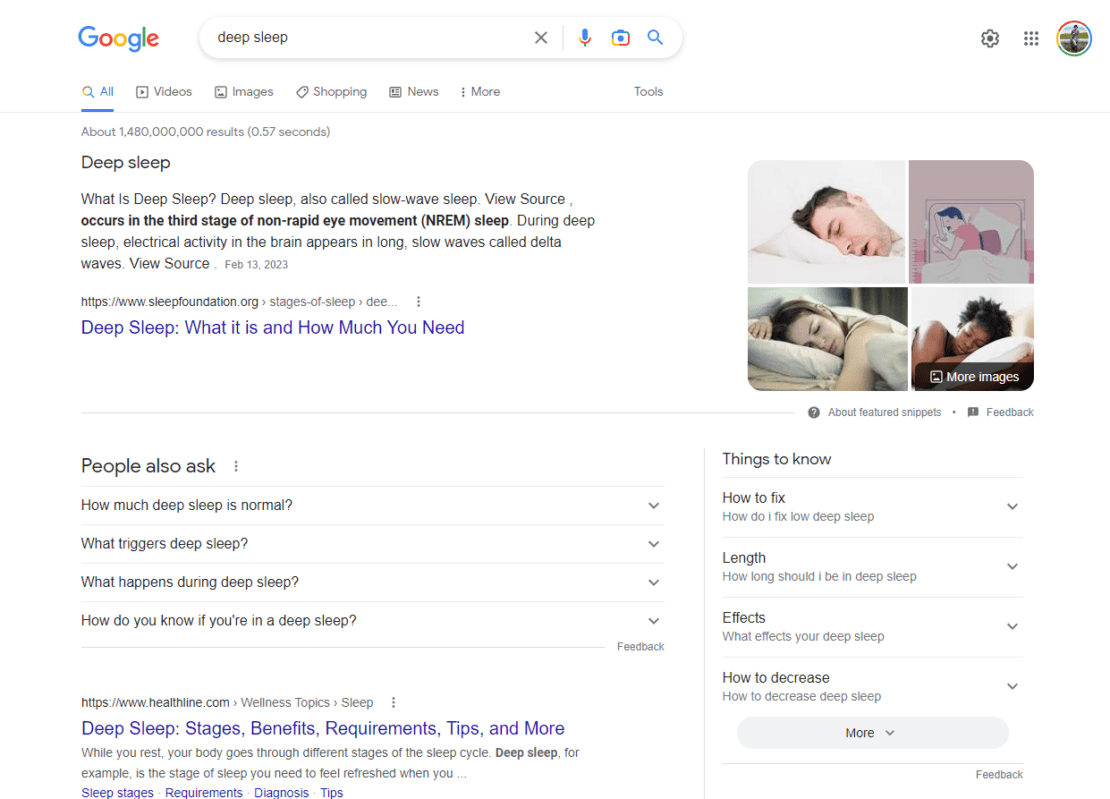Image resolution: width=1110 pixels, height=799 pixels.
Task: Open the 'Sleep stages' link under Healthline result
Action: tap(117, 791)
